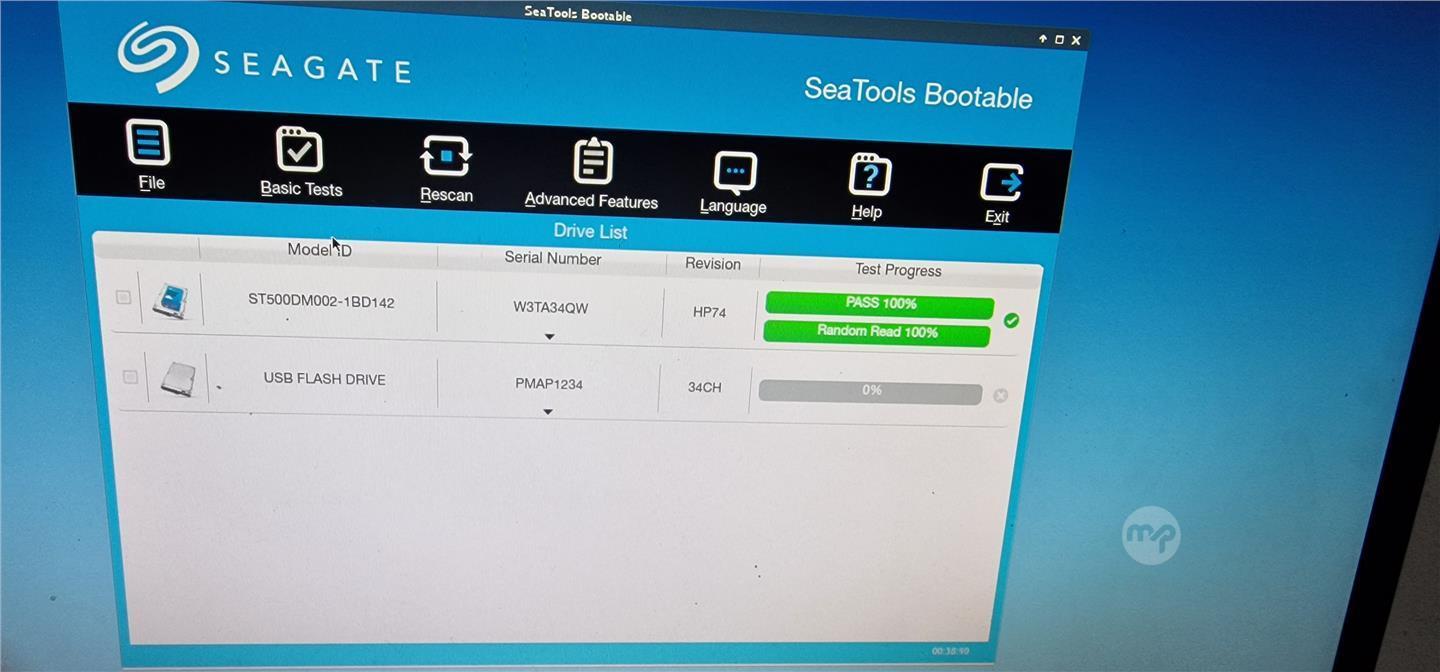1440x672 pixels.
Task: Select the PASS 100% progress bar
Action: [880, 304]
